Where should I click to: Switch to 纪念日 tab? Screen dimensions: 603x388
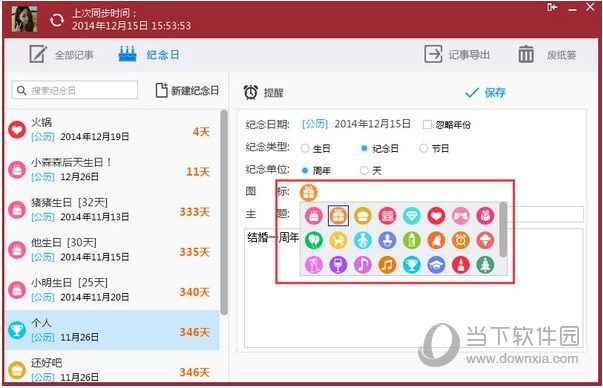click(x=149, y=55)
